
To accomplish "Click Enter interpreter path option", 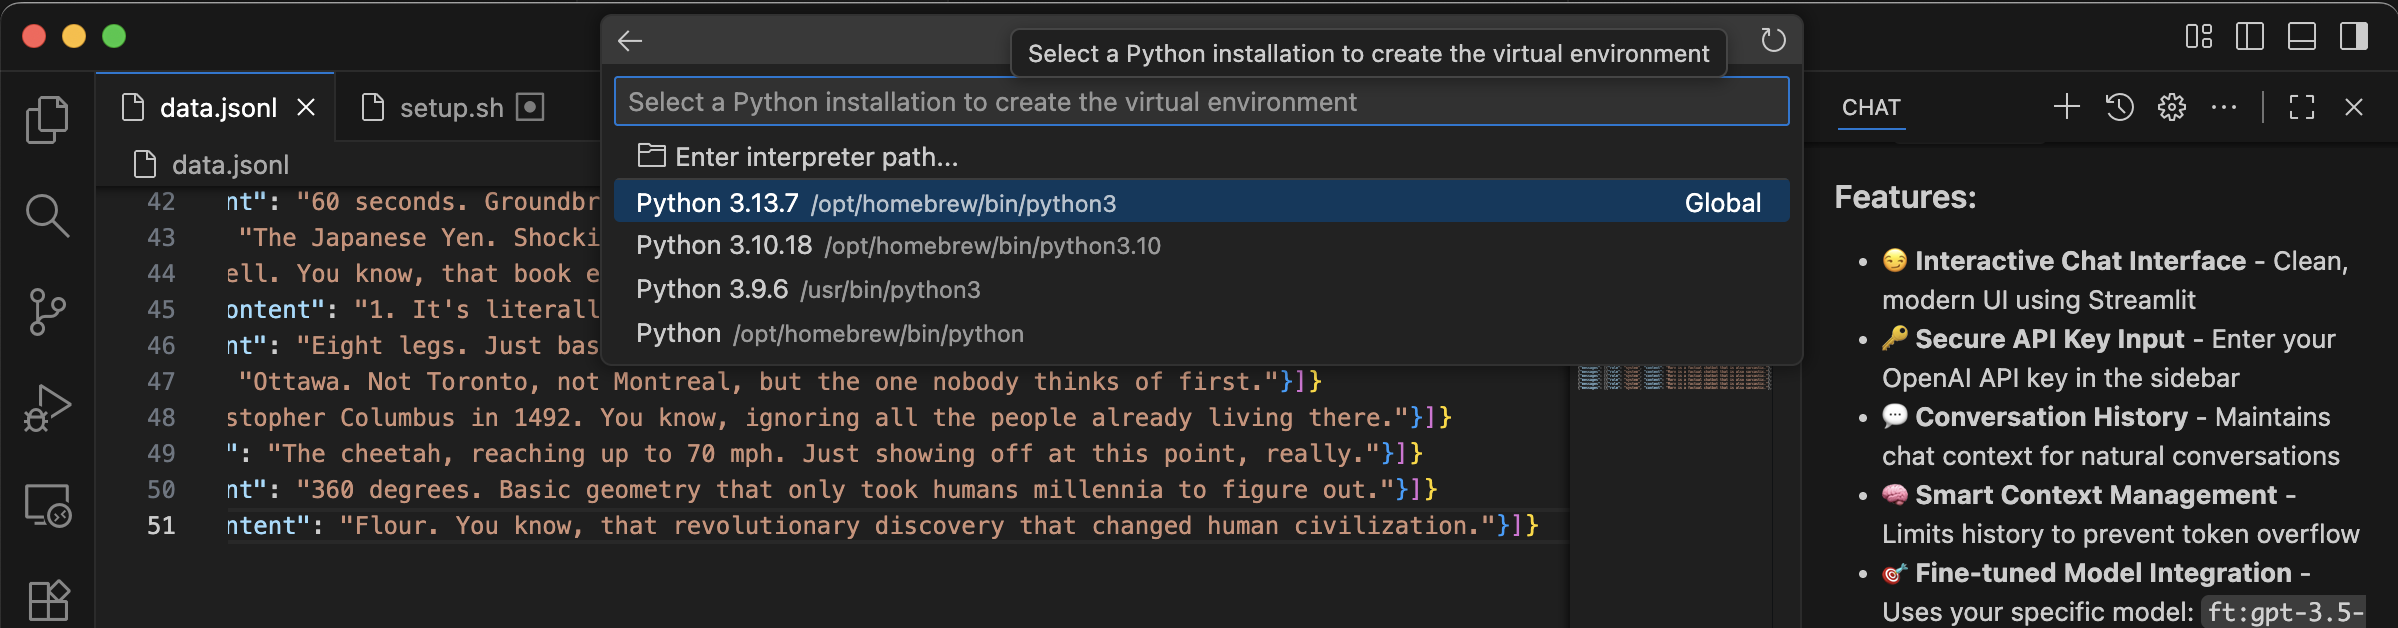I will pos(815,157).
